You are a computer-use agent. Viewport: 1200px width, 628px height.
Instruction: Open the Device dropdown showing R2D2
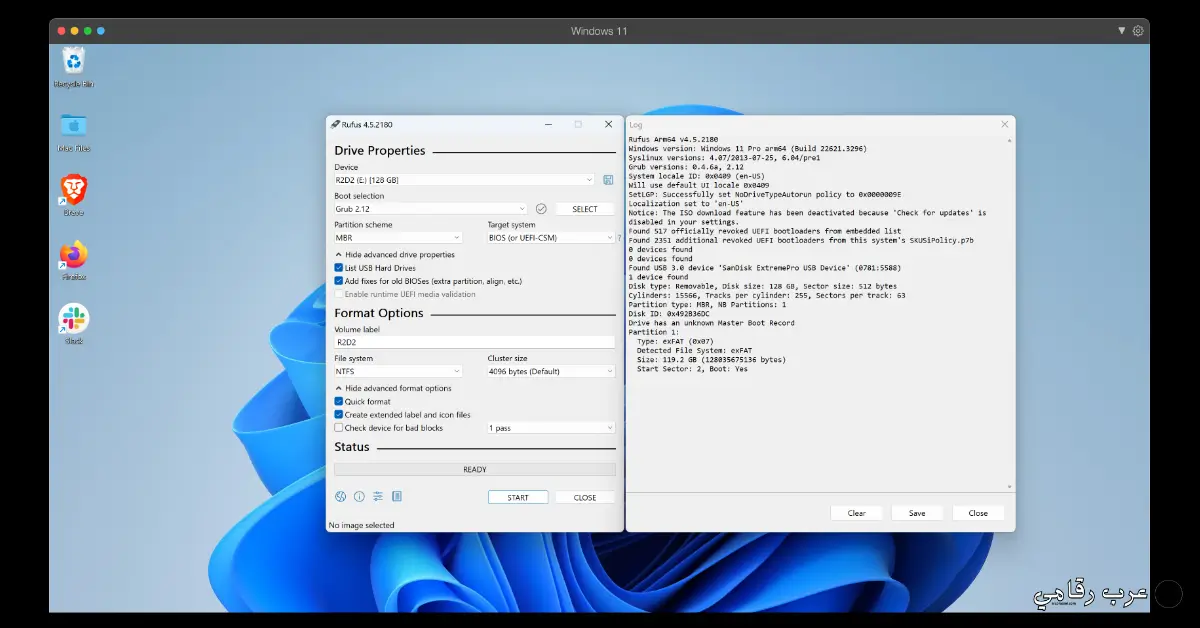pos(464,180)
